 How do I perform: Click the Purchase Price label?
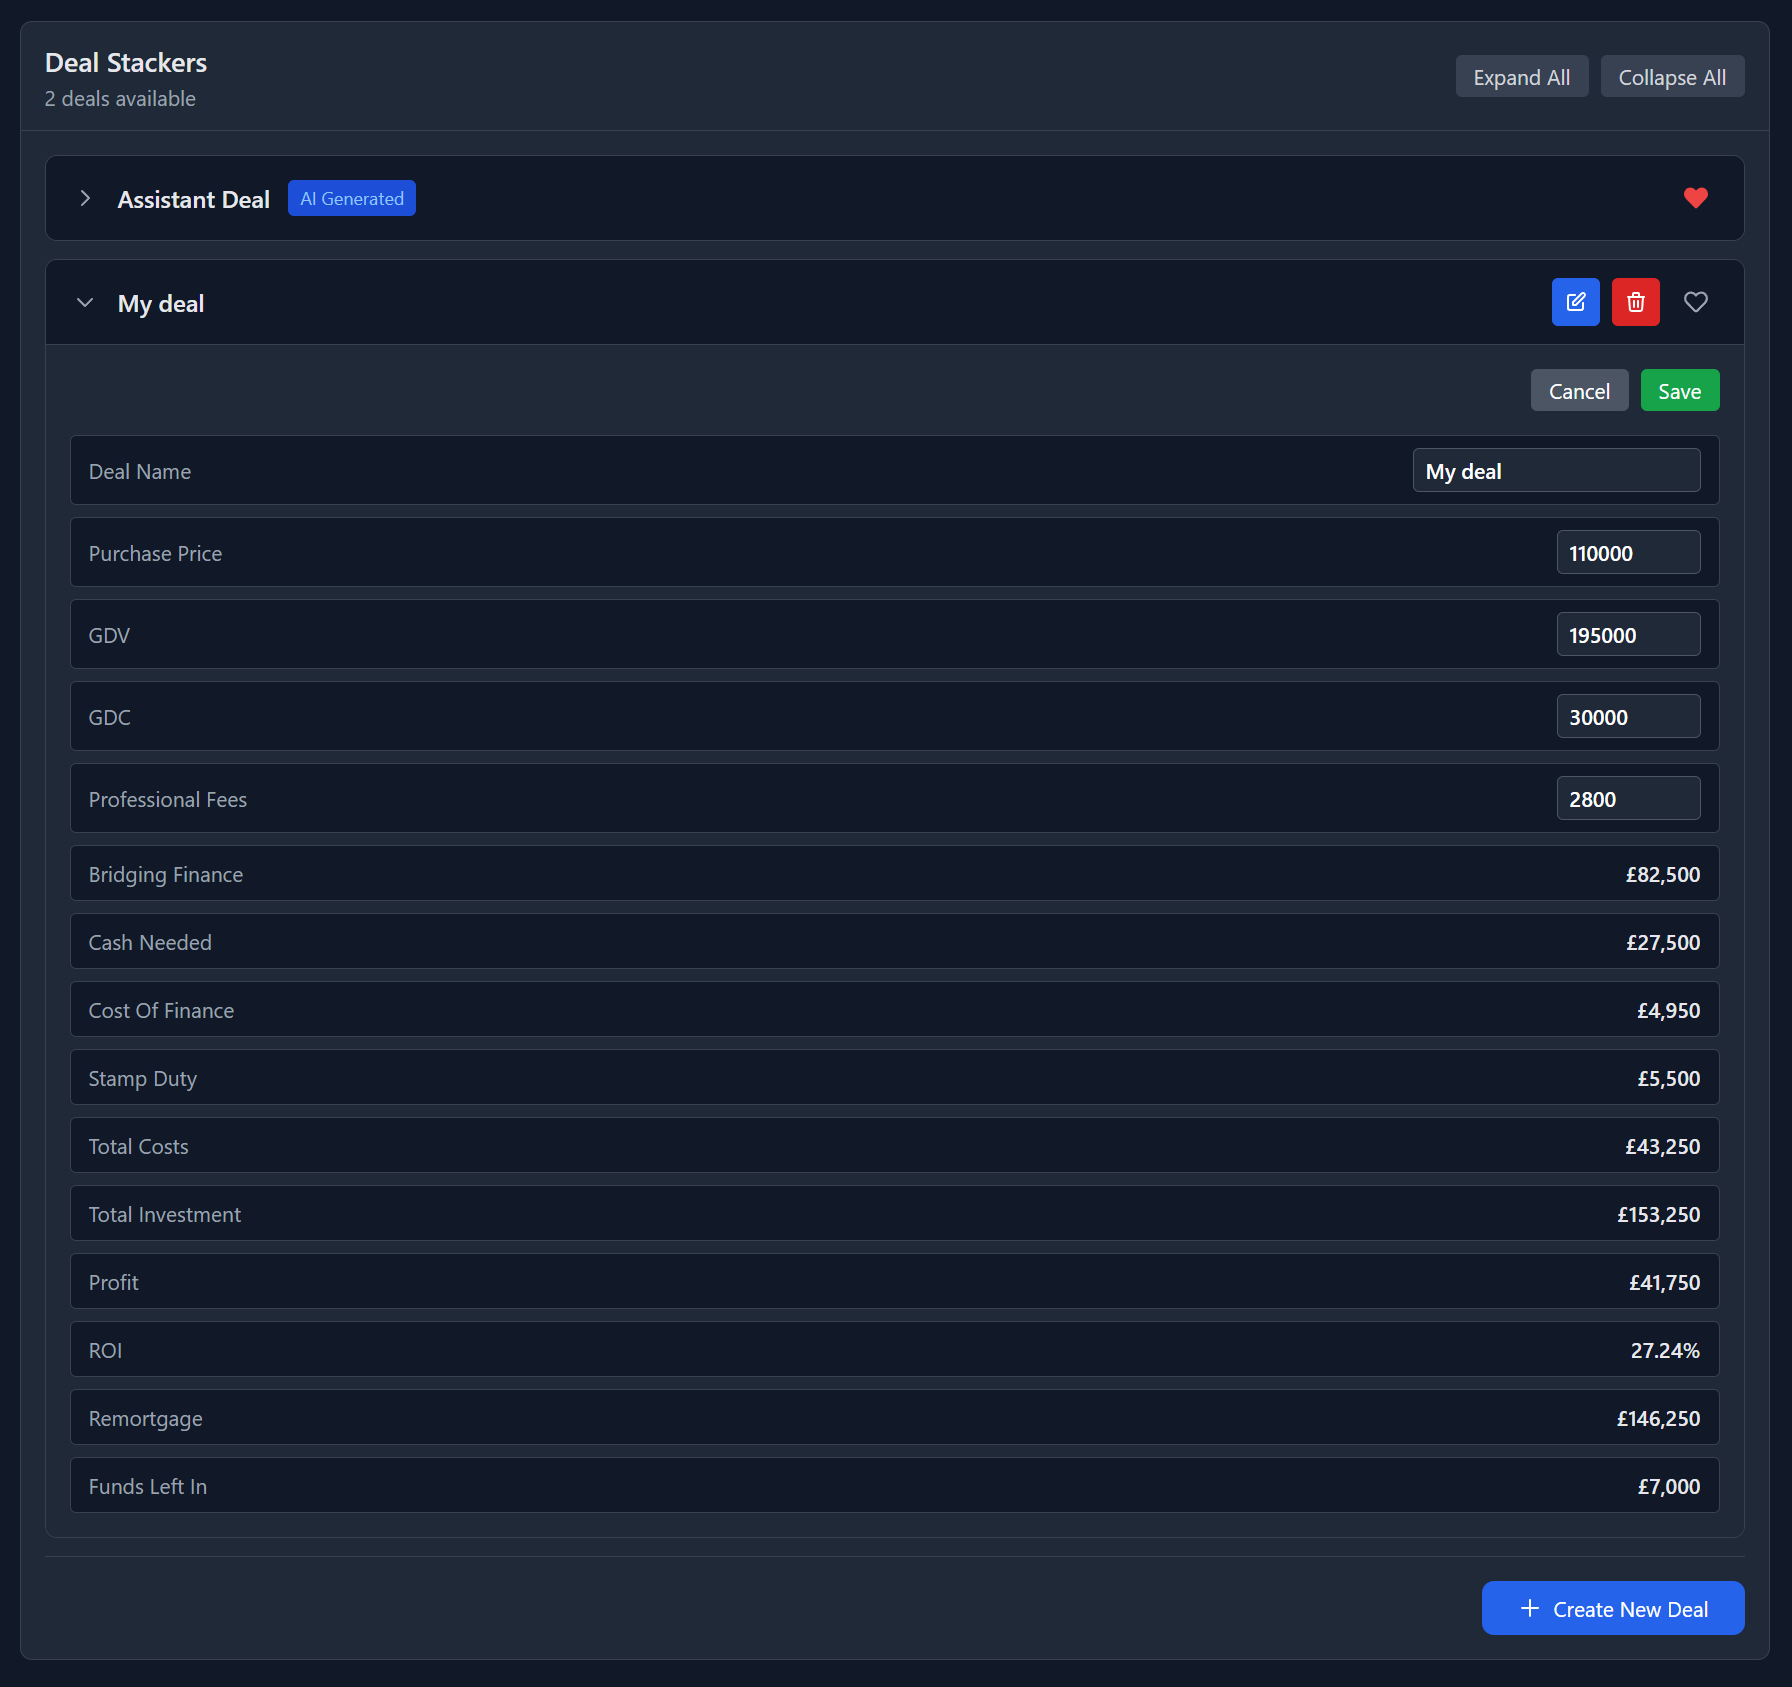[156, 554]
